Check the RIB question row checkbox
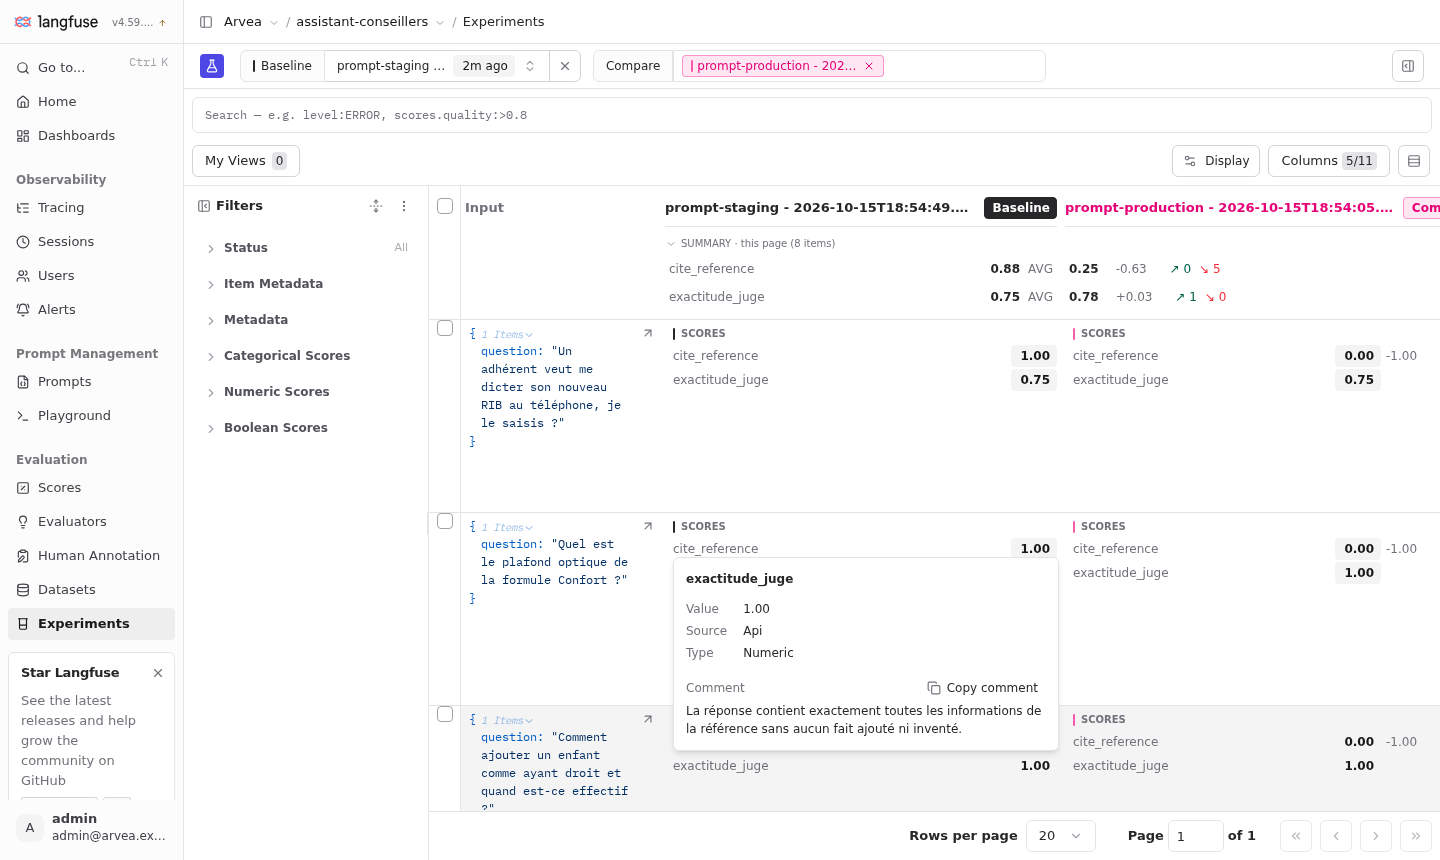1440x860 pixels. click(x=445, y=328)
